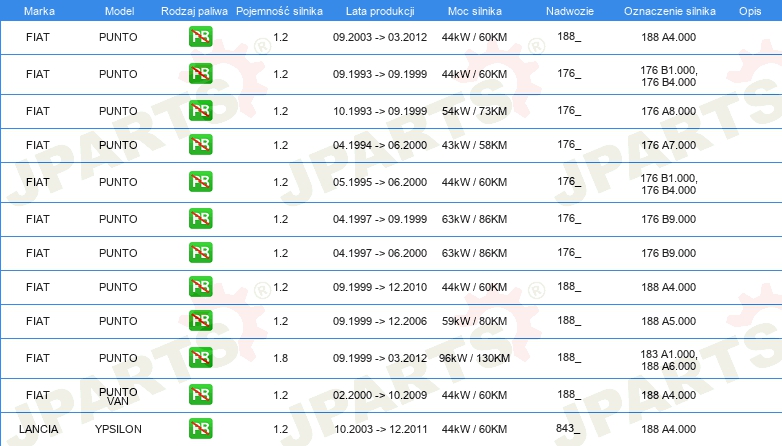This screenshot has height=446, width=782.
Task: Click production years 04.1994 -> 06.2000
Action: 380,145
